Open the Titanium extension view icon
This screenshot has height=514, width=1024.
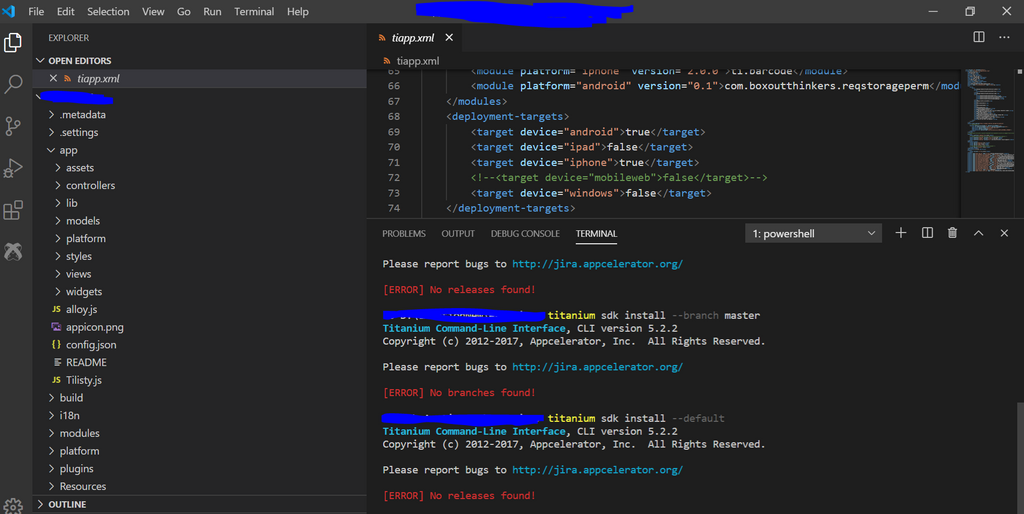click(x=13, y=251)
